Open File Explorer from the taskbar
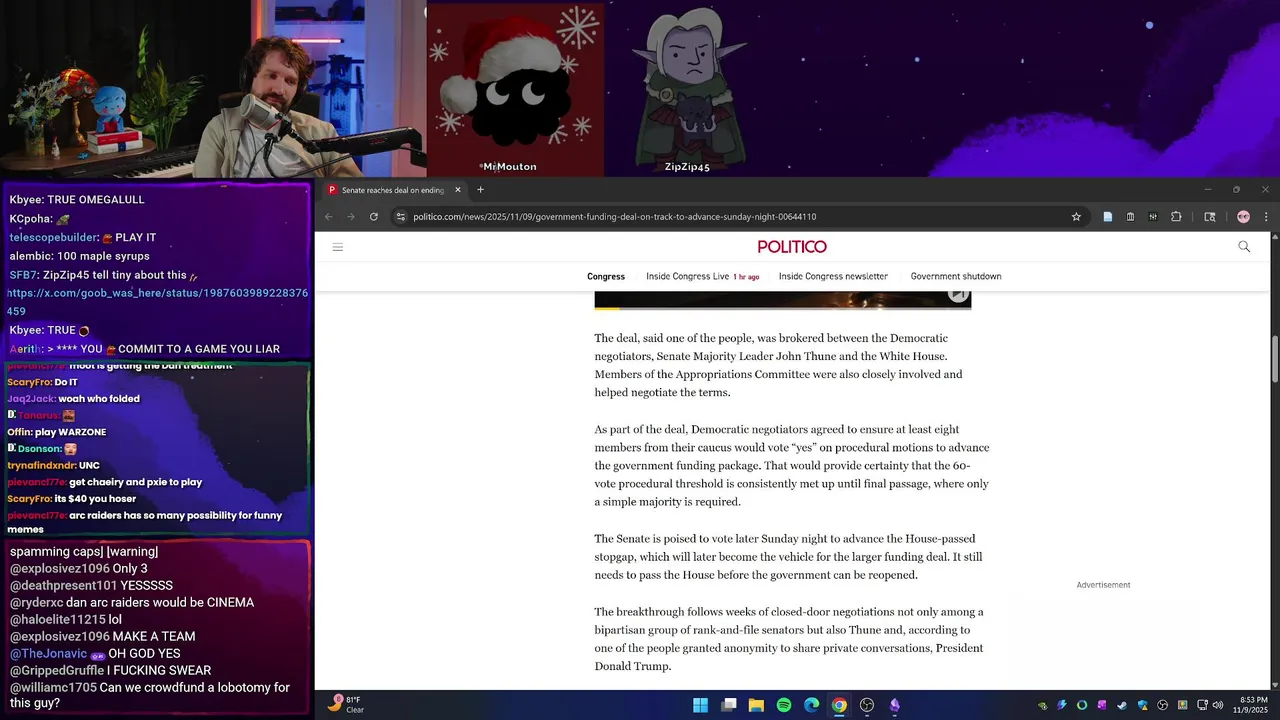Screen dimensions: 1280x720 pos(756,705)
